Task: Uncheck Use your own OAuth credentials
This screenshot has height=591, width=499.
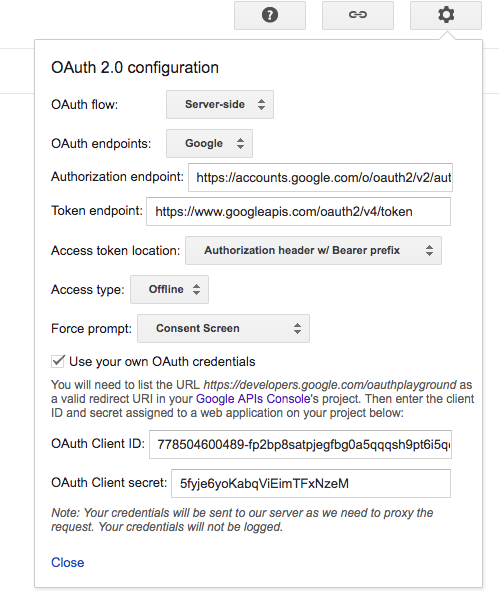Action: pyautogui.click(x=58, y=361)
